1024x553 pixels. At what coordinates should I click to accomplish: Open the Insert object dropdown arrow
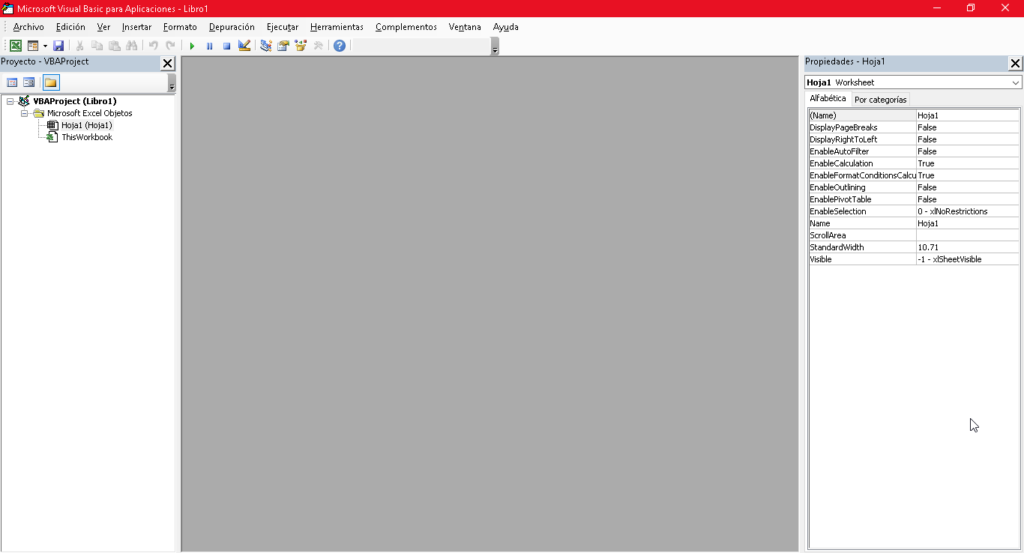(45, 46)
